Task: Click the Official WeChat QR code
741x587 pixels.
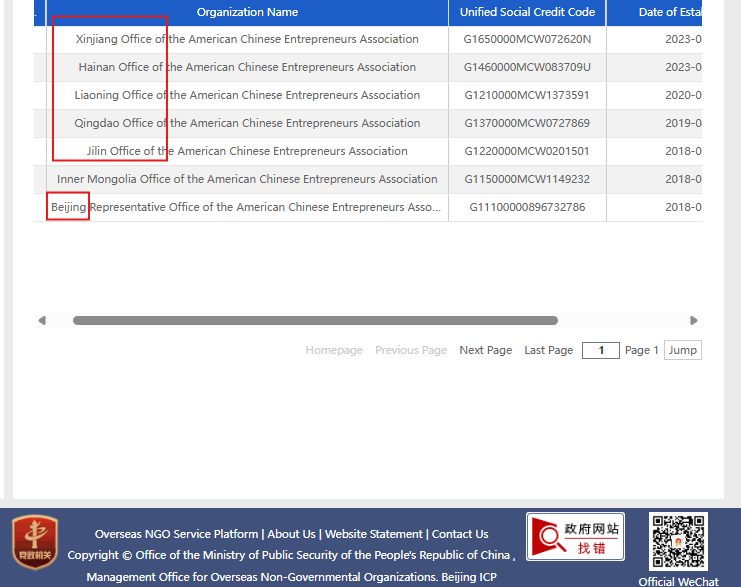Action: click(678, 542)
